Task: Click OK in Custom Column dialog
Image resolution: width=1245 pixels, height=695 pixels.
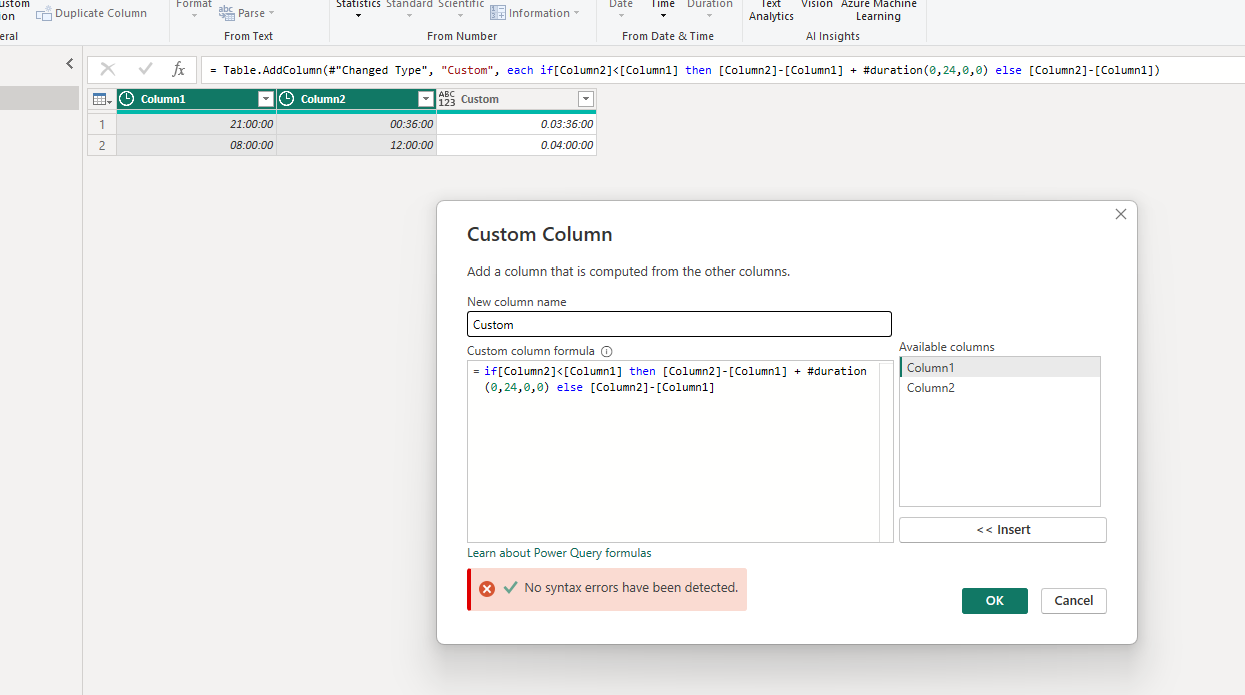Action: [995, 601]
